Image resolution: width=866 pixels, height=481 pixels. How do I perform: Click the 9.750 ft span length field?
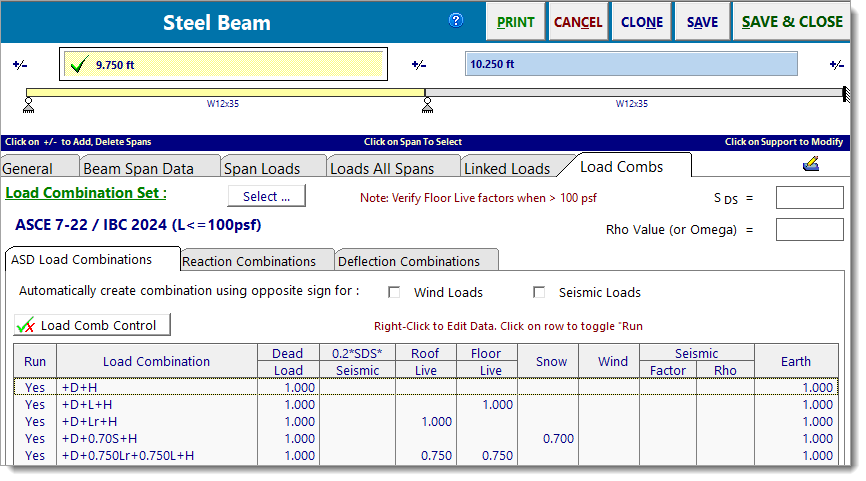click(x=223, y=64)
